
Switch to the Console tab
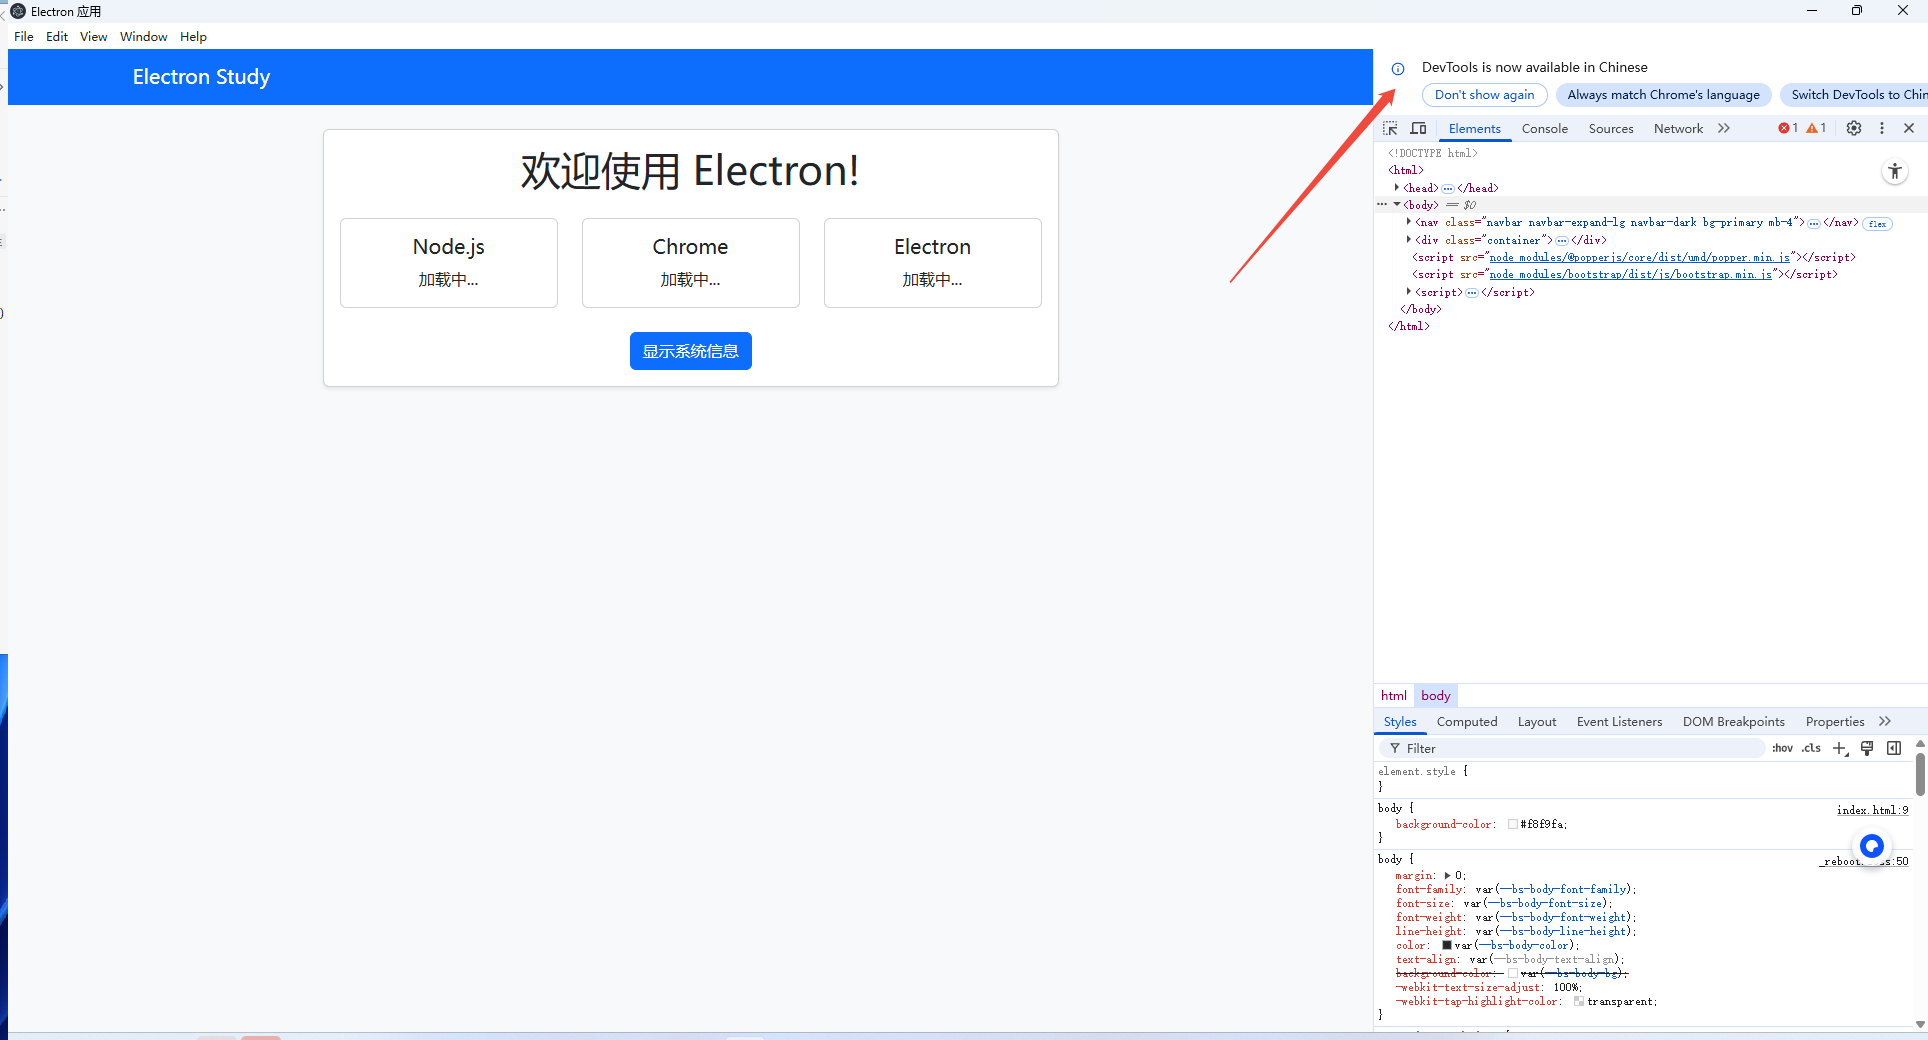pyautogui.click(x=1545, y=128)
